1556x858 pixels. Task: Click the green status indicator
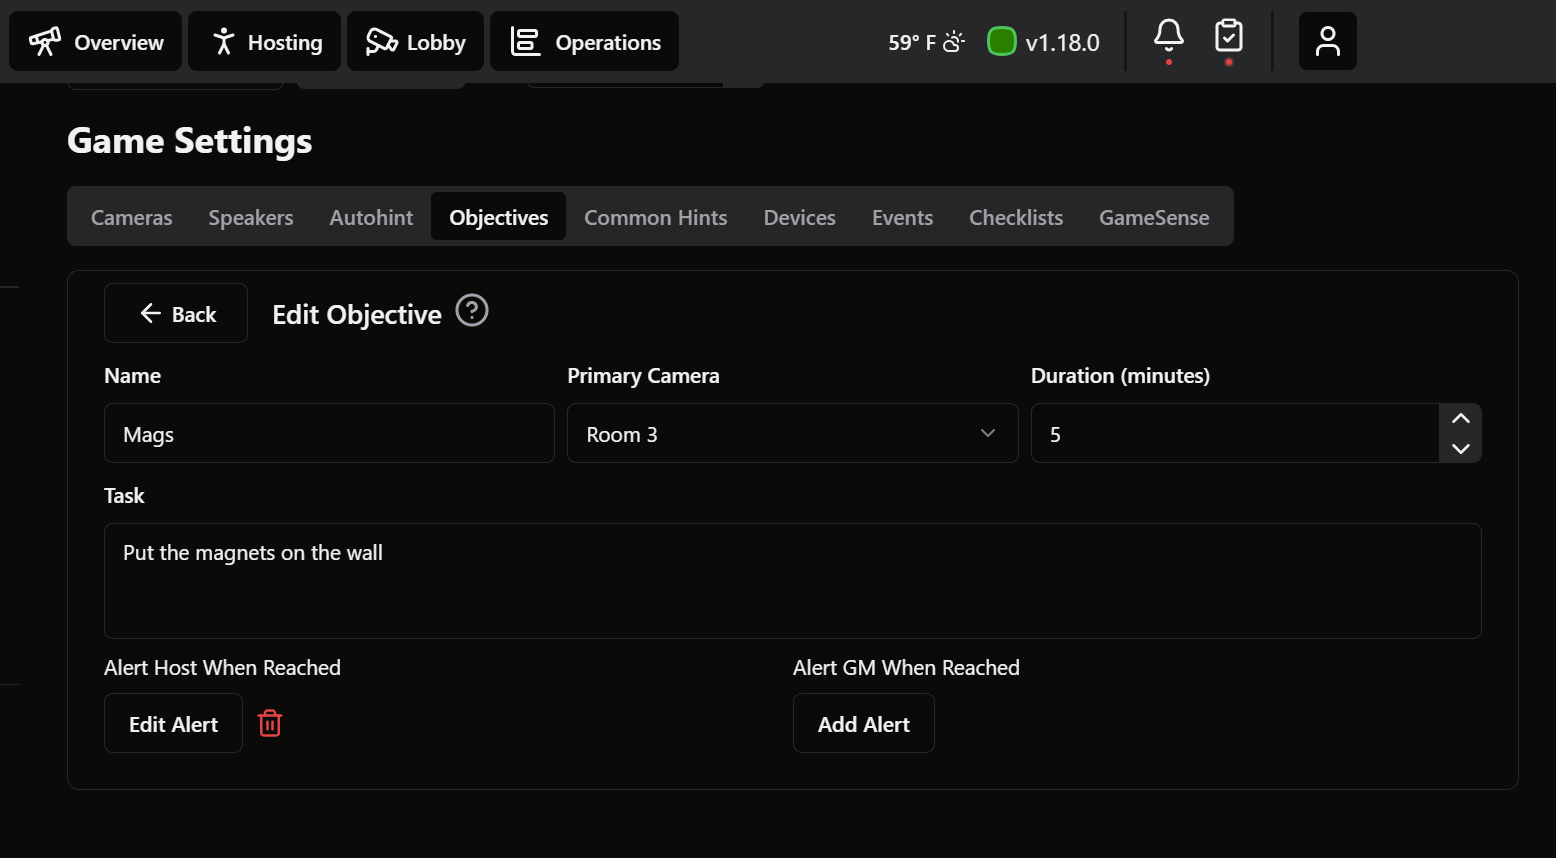click(x=1001, y=42)
